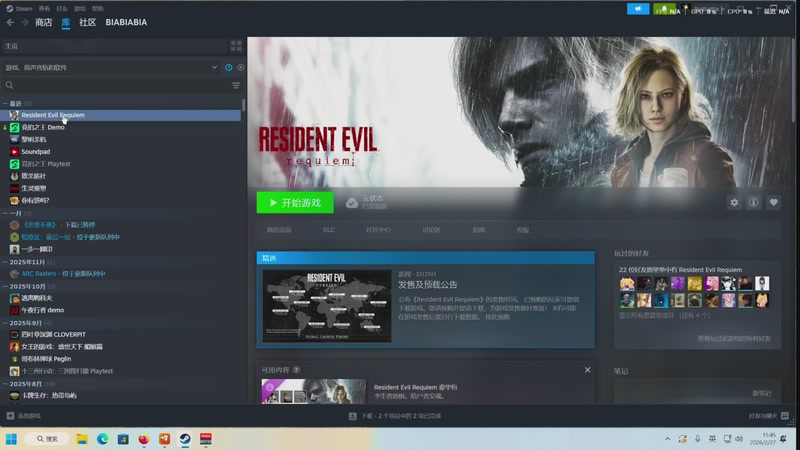Open File Explorer from the taskbar
Viewport: 800px width, 450px height.
click(x=82, y=439)
